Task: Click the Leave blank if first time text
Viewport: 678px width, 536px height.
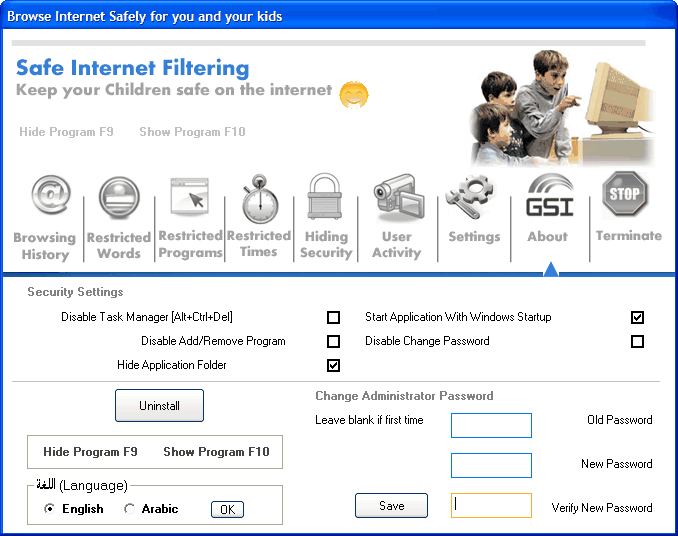Action: pyautogui.click(x=369, y=420)
